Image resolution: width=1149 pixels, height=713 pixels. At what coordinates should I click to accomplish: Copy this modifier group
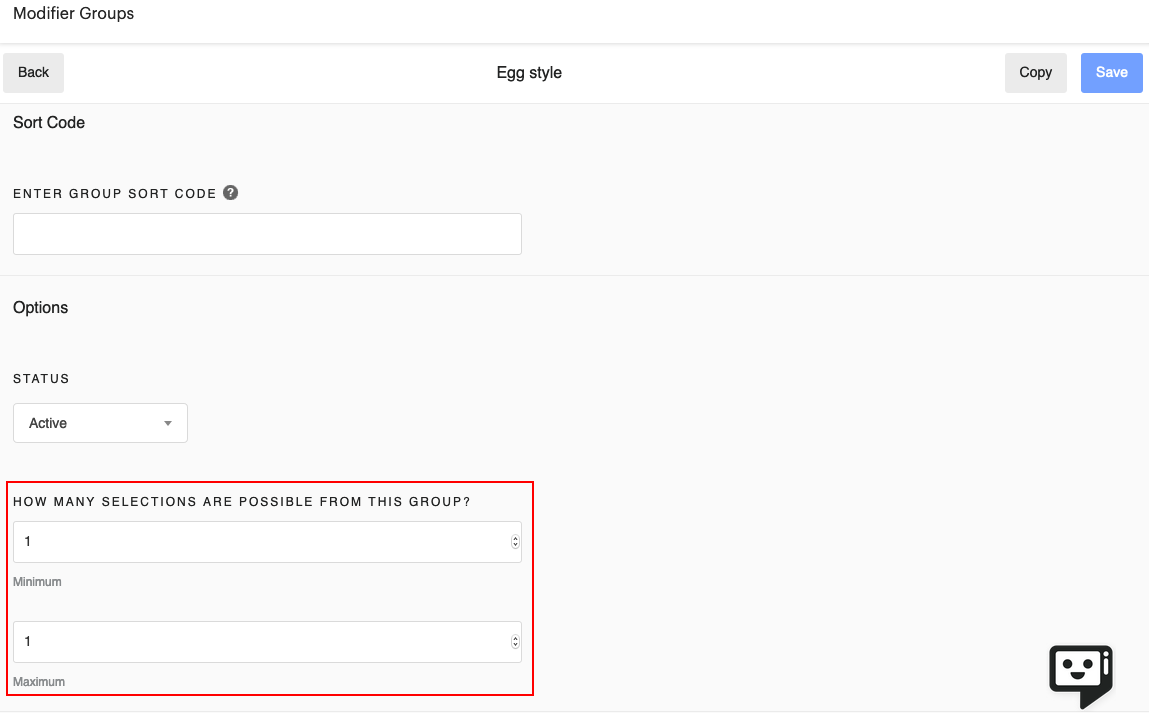click(x=1035, y=72)
